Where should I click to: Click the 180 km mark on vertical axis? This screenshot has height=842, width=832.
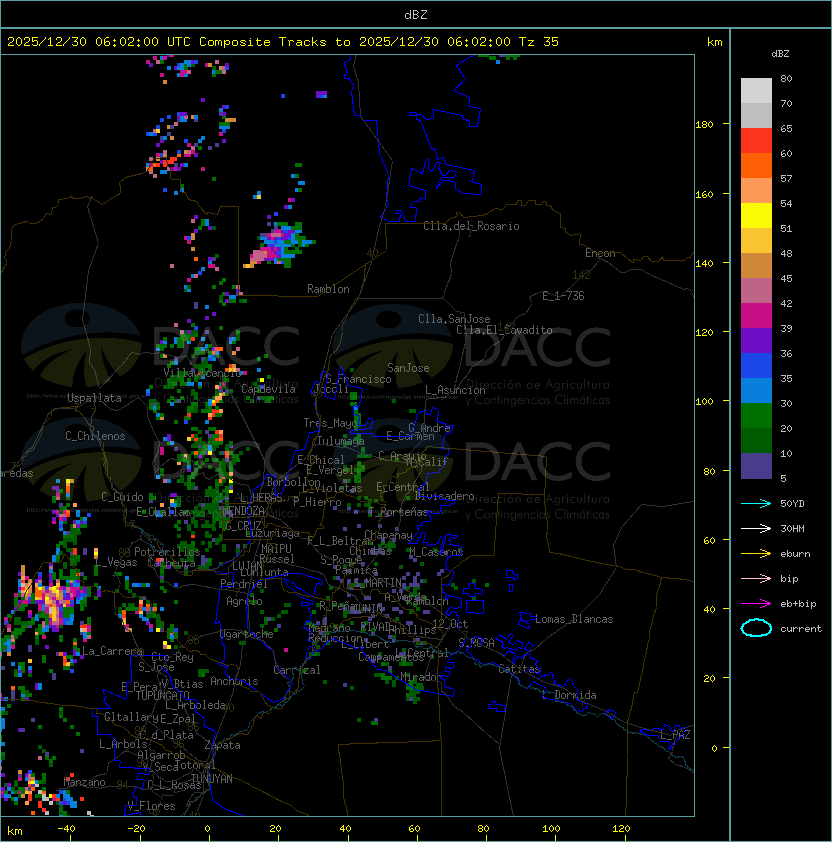tap(704, 124)
